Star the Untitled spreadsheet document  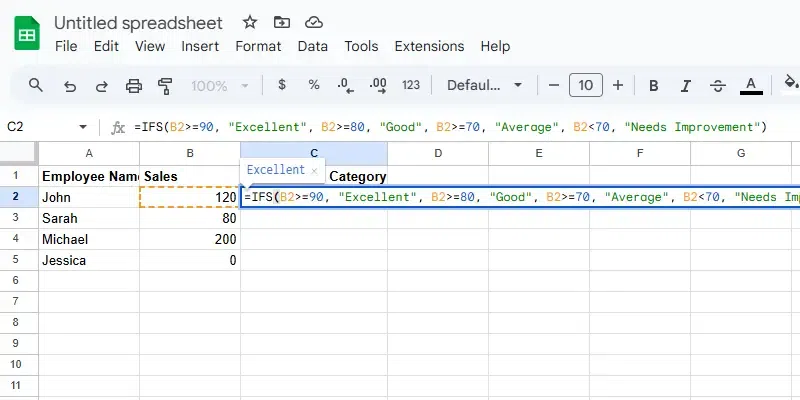pos(250,22)
